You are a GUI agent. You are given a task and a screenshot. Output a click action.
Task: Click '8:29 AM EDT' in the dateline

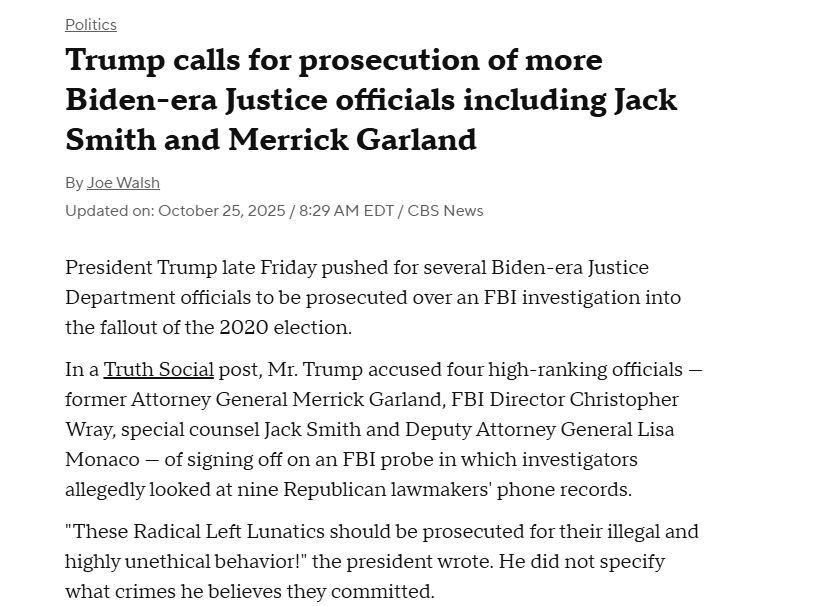coord(346,211)
